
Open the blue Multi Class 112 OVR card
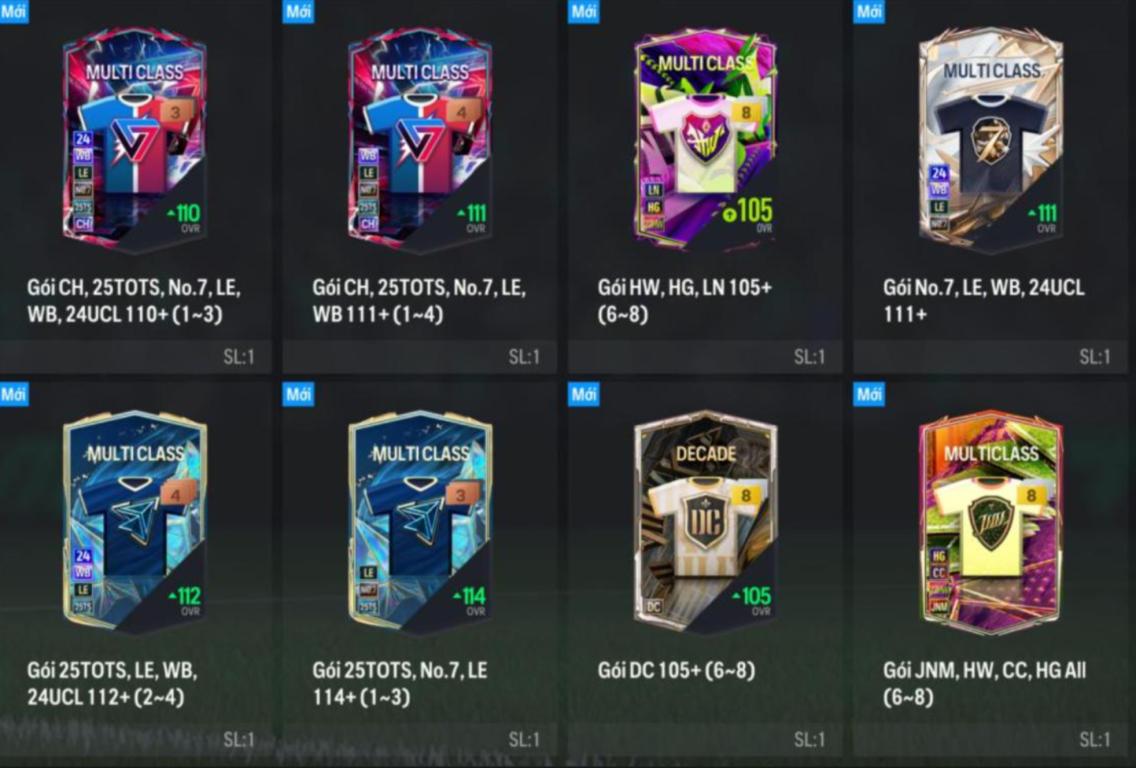134,522
